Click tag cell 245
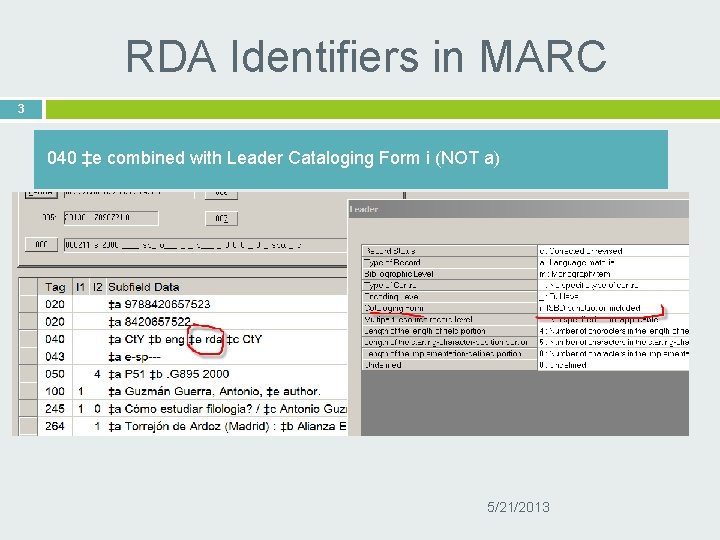Viewport: 720px width, 540px height. [x=55, y=409]
